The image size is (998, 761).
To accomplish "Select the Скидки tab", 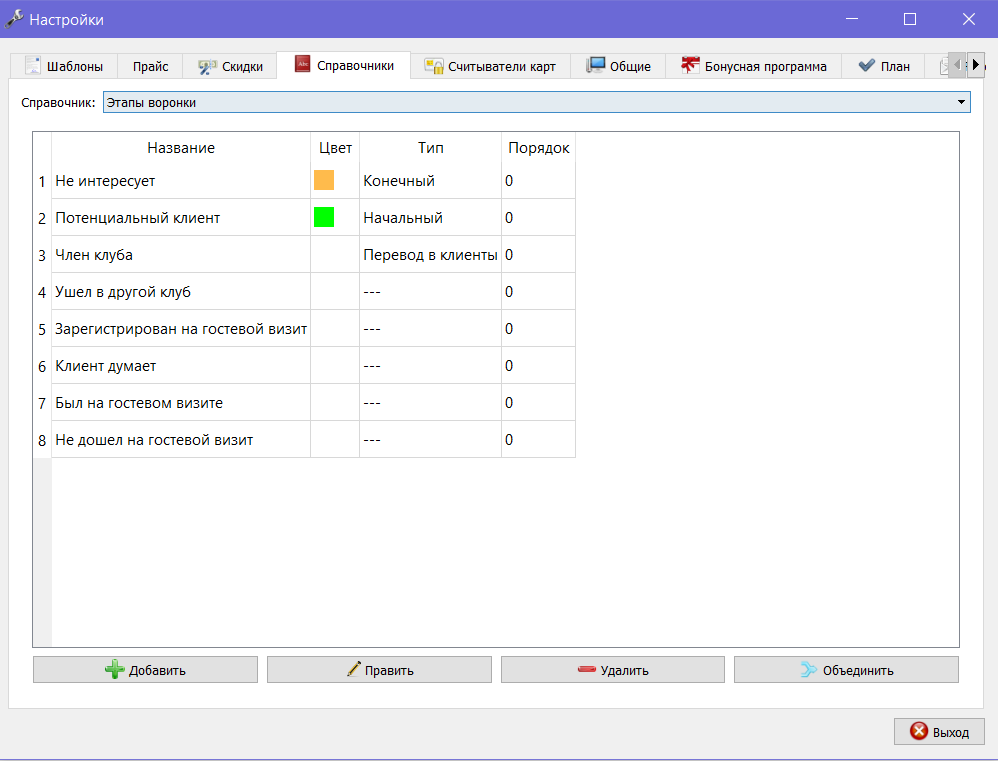I will (230, 66).
